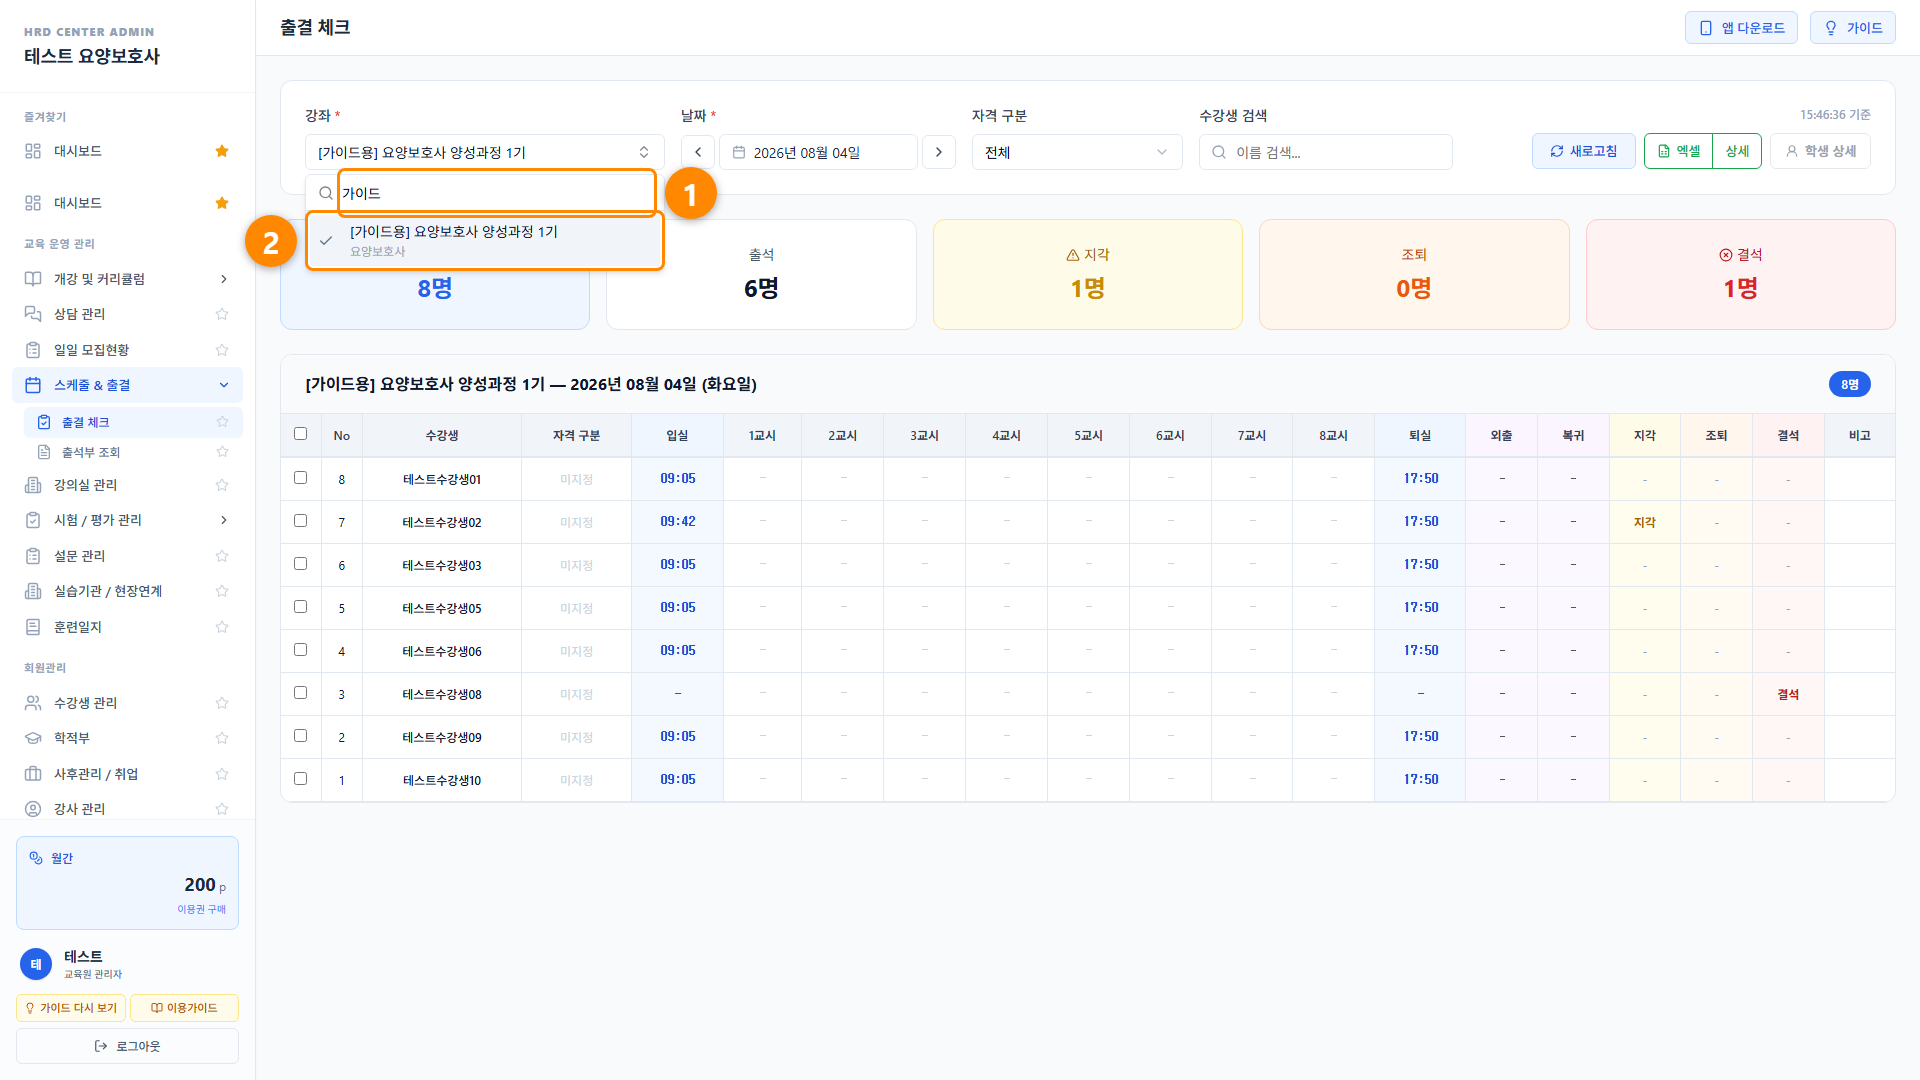Toggle favorite star for 설문 관리

tap(222, 556)
